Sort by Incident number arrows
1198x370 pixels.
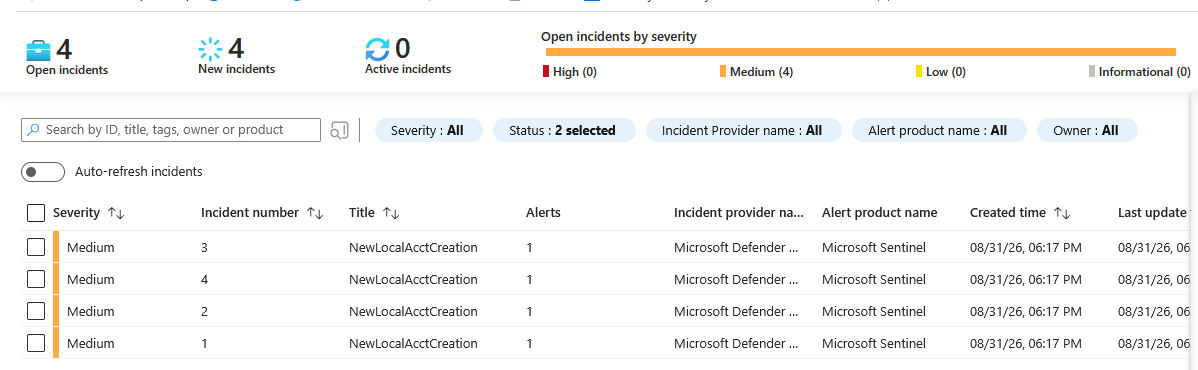point(315,213)
